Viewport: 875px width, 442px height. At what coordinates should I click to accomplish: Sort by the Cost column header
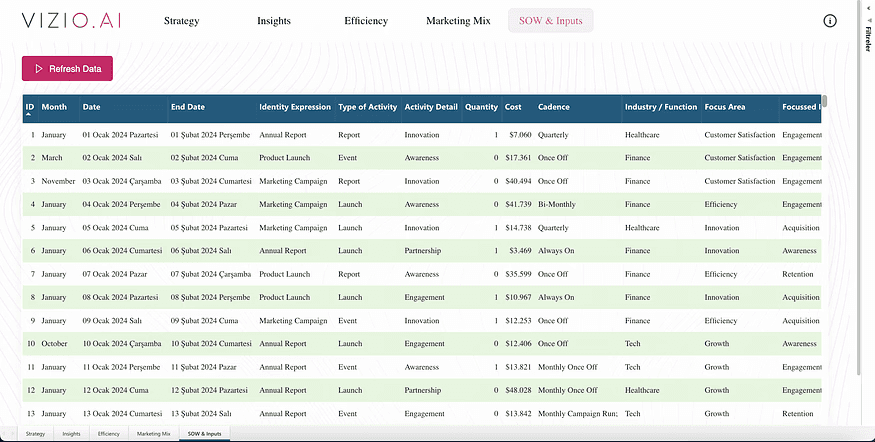513,107
